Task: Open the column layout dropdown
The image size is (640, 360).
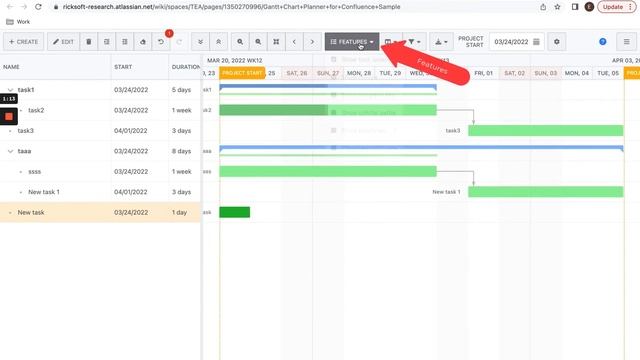Action: (391, 42)
